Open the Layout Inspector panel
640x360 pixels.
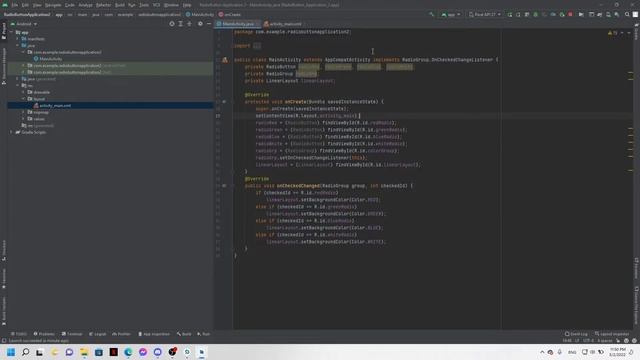pos(612,334)
